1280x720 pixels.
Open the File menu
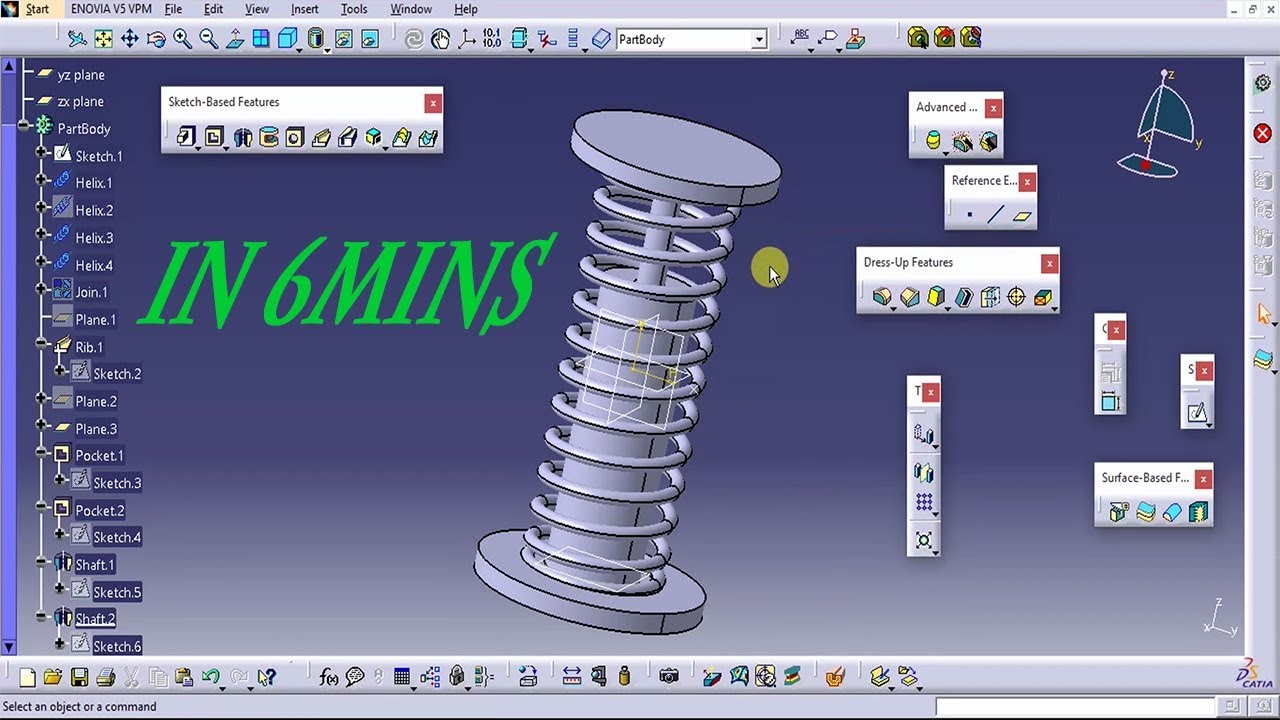pos(173,9)
